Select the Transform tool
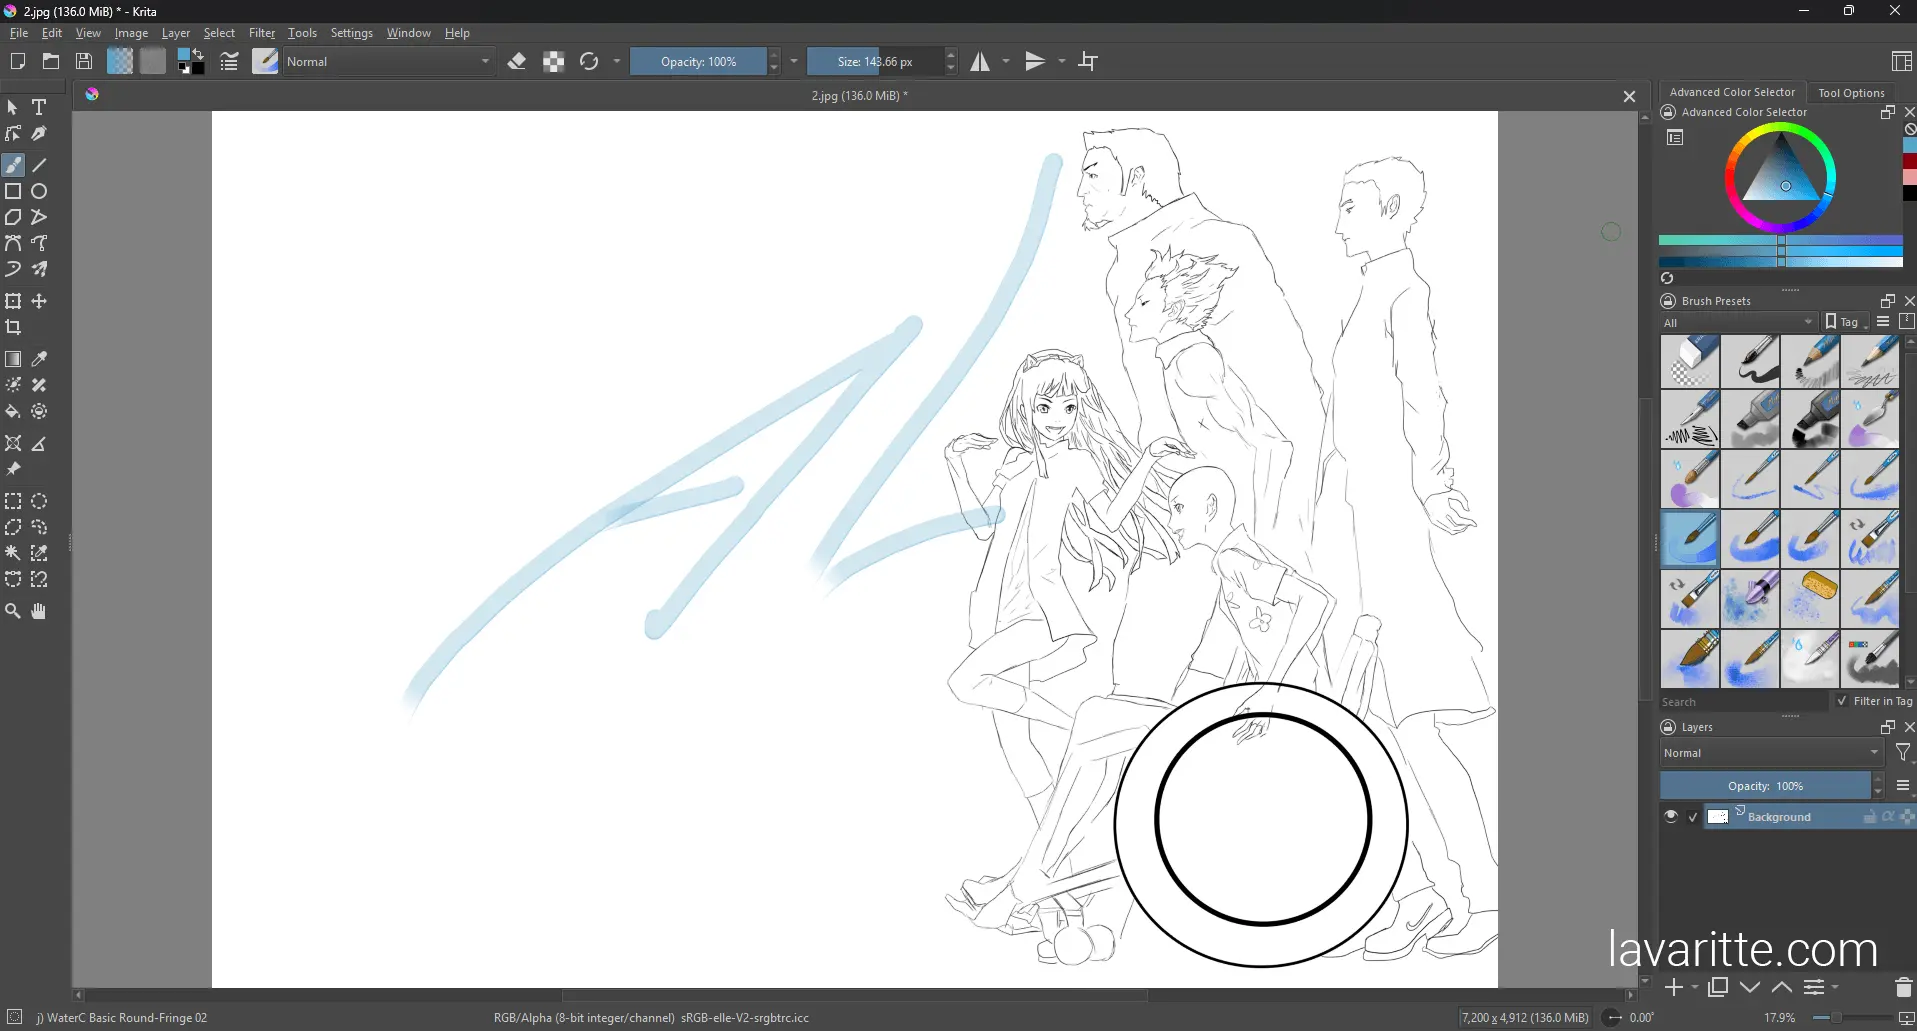This screenshot has height=1031, width=1917. (x=13, y=301)
